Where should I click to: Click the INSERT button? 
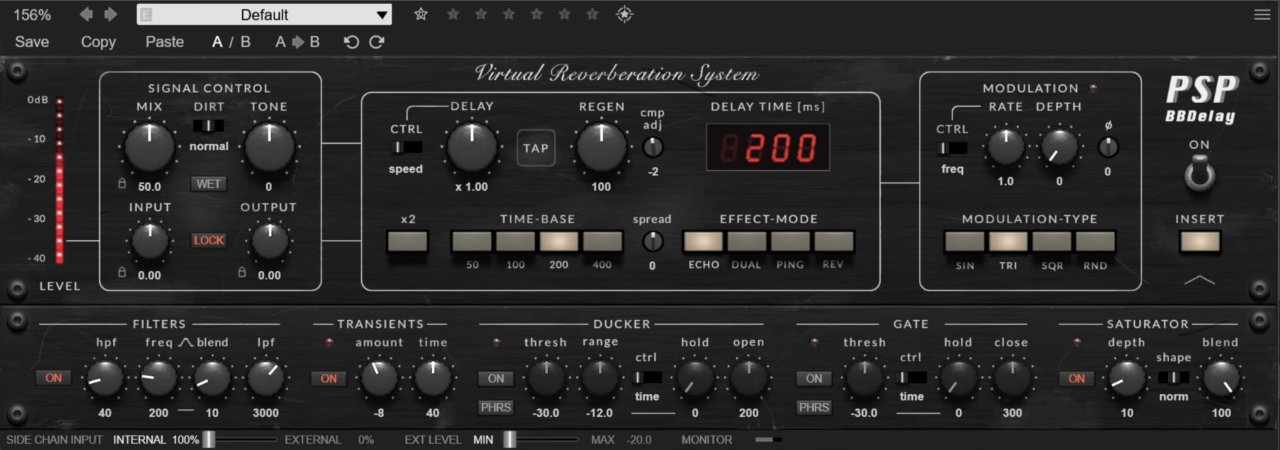(1199, 241)
